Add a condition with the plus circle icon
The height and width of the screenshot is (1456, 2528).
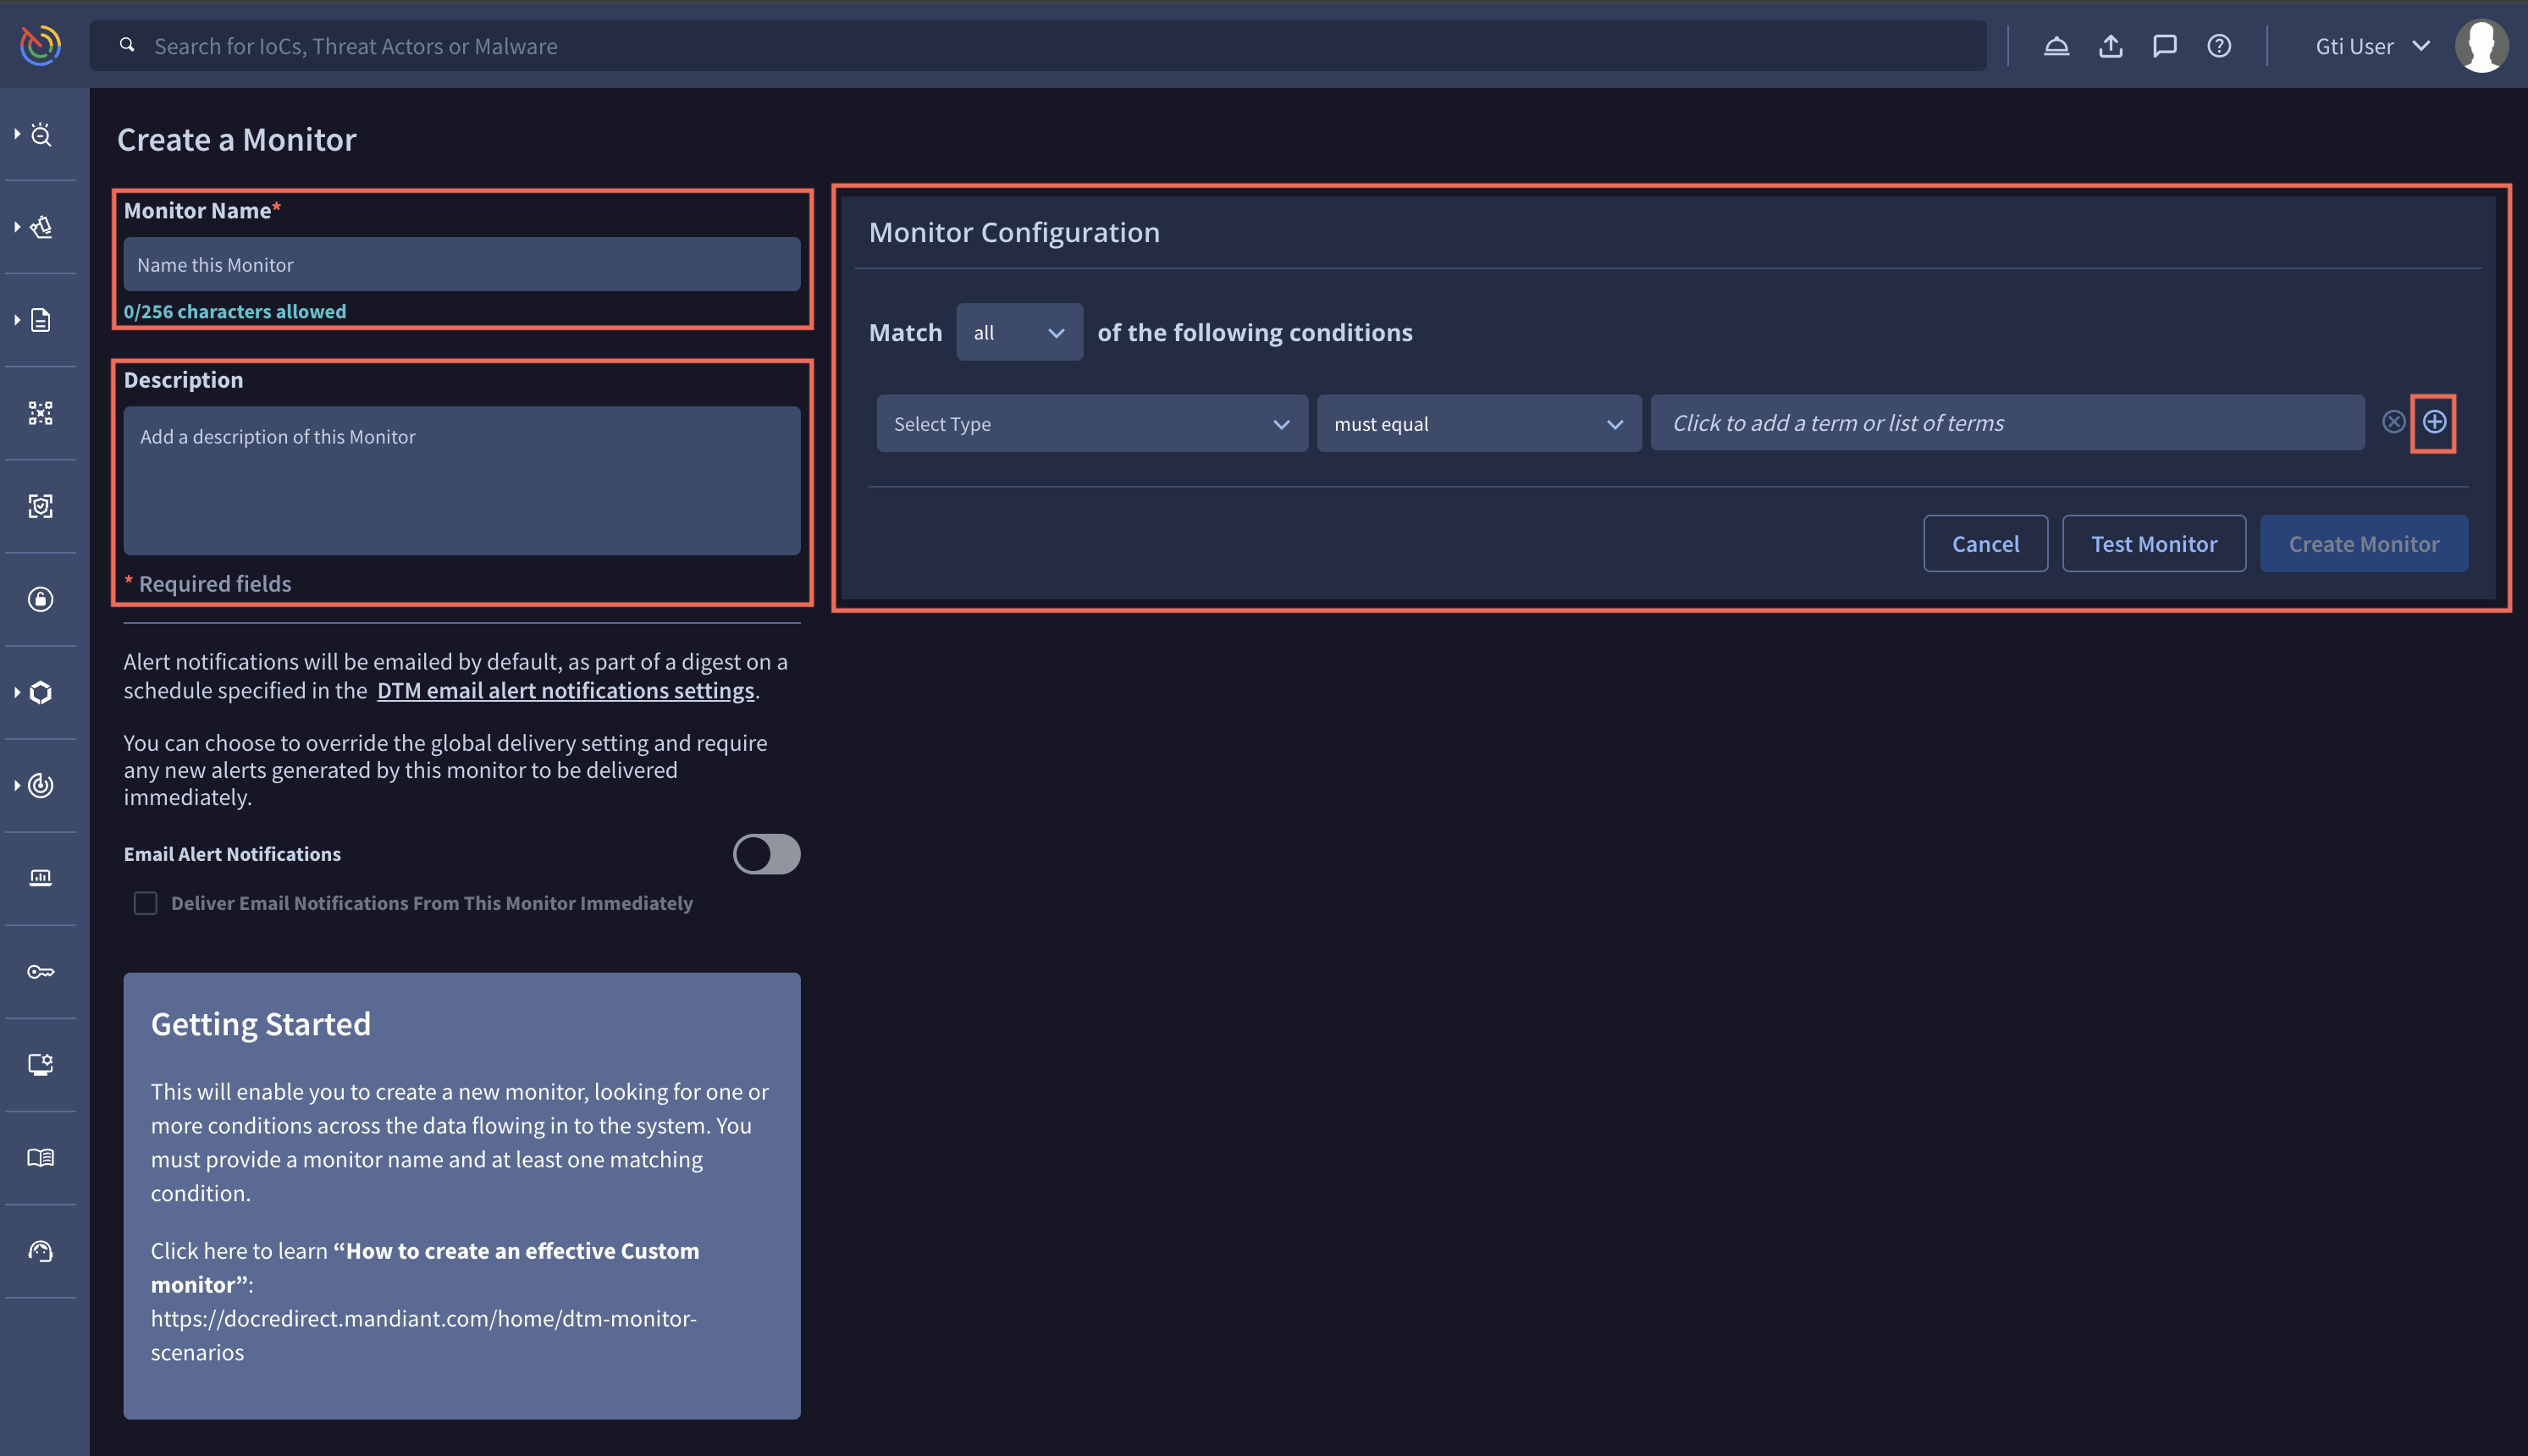2434,422
